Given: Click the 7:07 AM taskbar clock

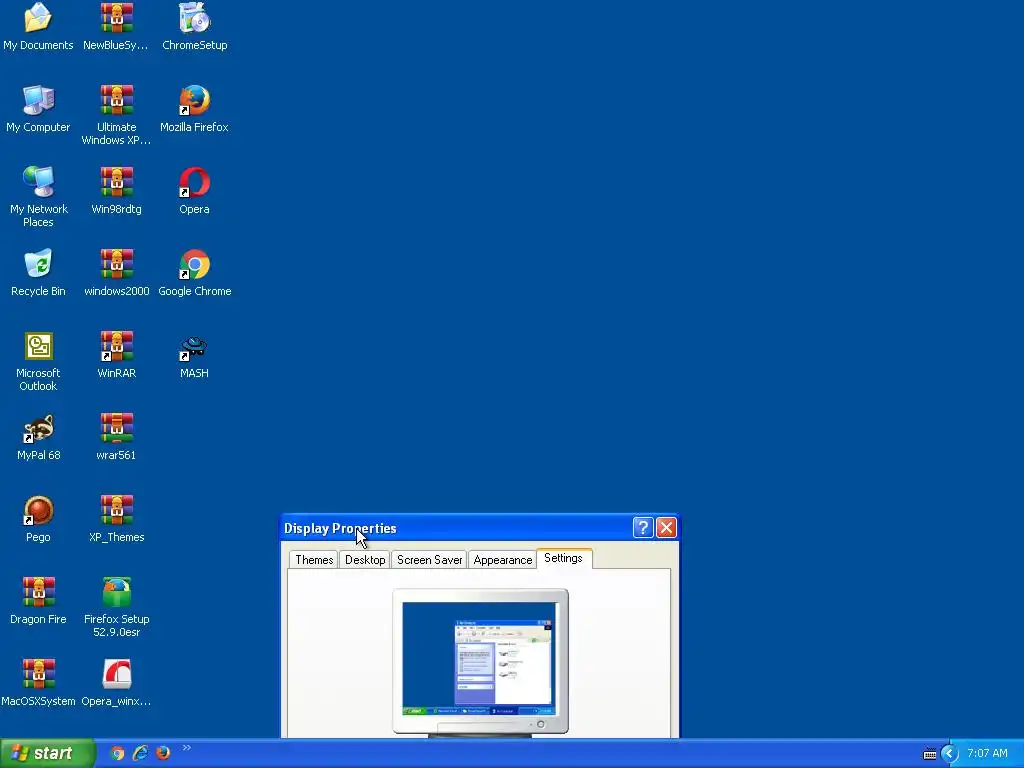Looking at the screenshot, I should 987,754.
